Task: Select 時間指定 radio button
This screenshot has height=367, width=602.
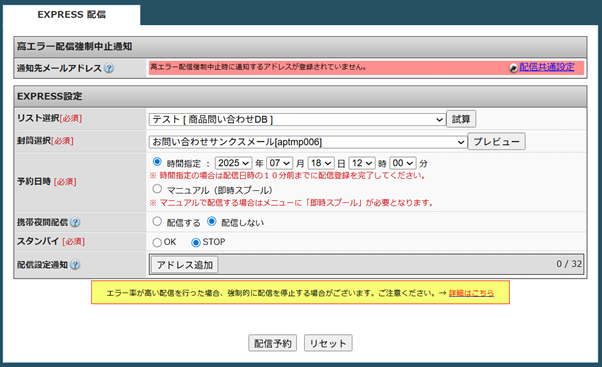Action: (x=157, y=162)
